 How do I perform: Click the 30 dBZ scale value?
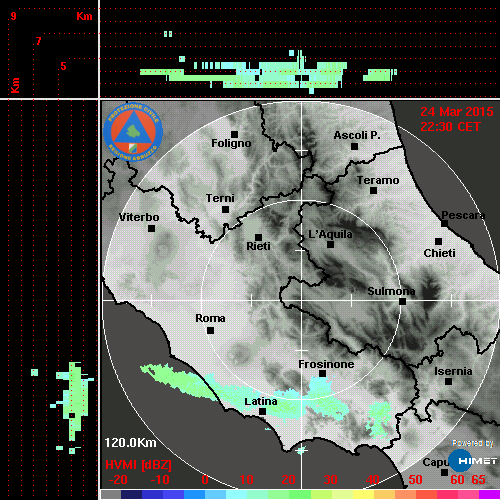[x=331, y=480]
